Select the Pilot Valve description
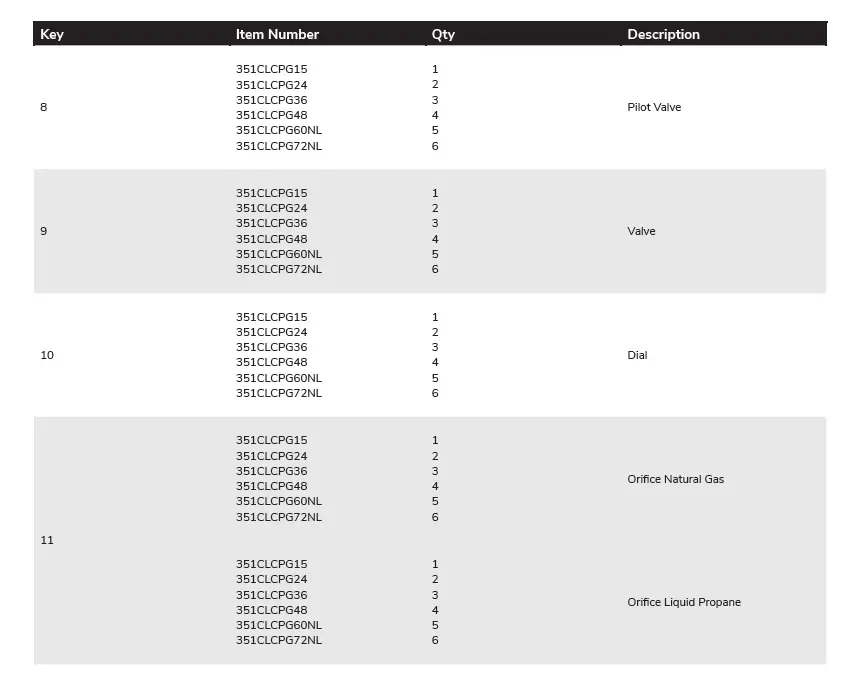The image size is (853, 695). click(654, 107)
